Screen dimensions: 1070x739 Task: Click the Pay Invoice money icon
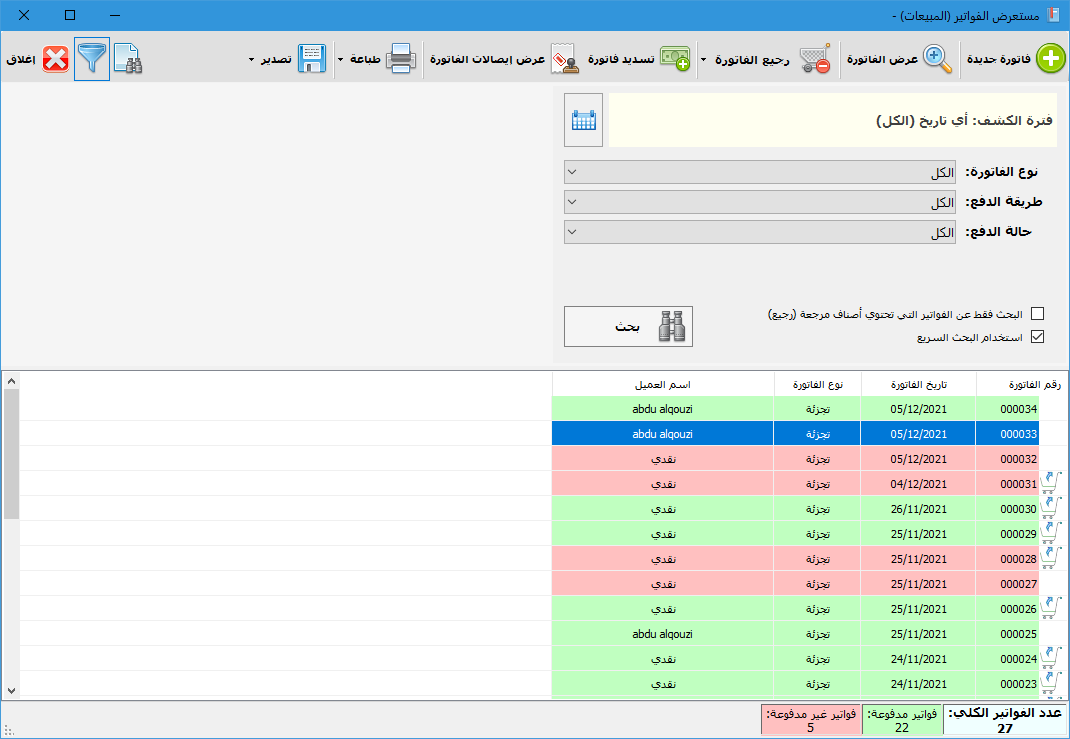(675, 59)
